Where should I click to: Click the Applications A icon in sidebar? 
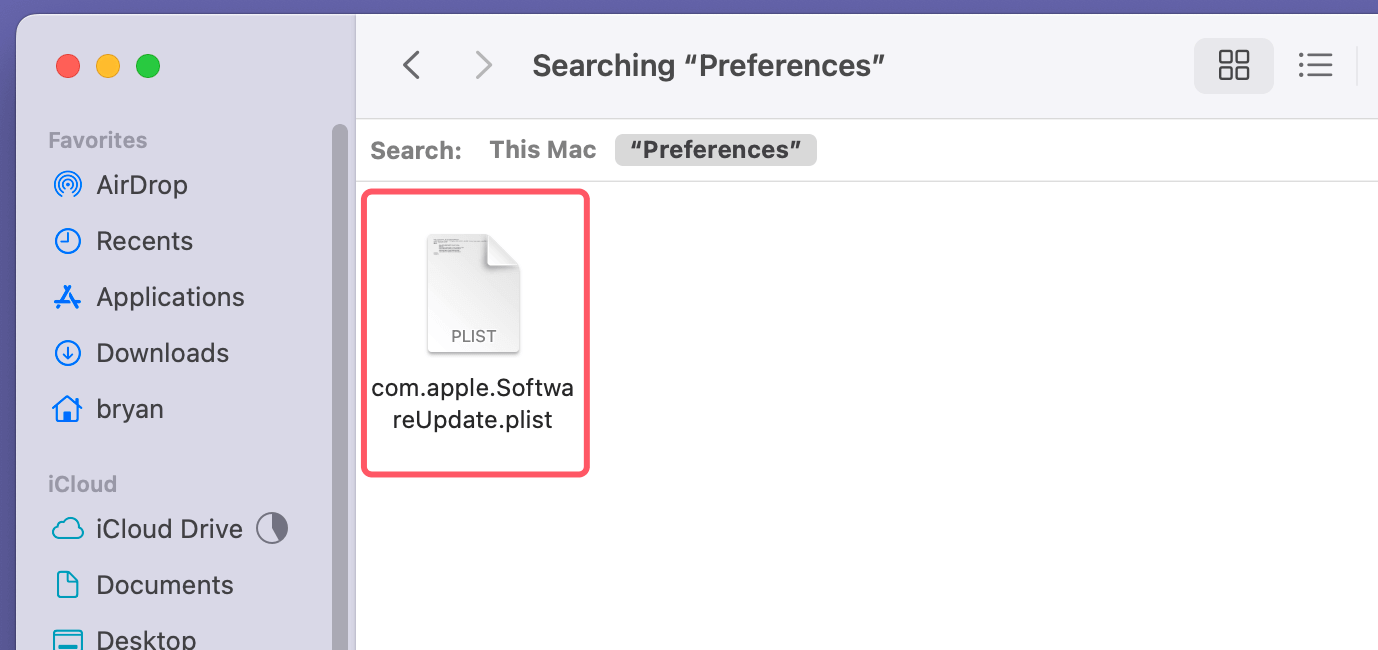pyautogui.click(x=67, y=296)
